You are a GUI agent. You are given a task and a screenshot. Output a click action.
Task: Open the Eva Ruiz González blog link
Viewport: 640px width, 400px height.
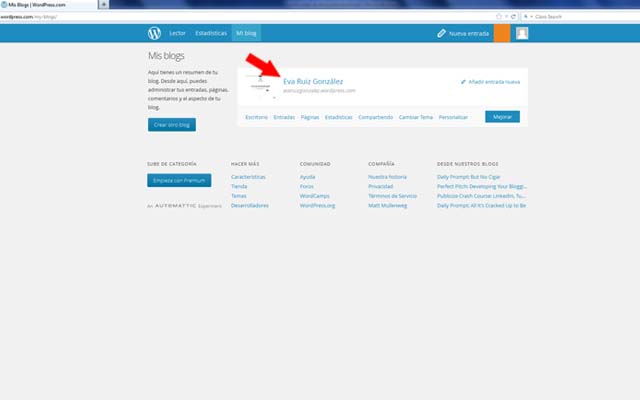click(313, 81)
